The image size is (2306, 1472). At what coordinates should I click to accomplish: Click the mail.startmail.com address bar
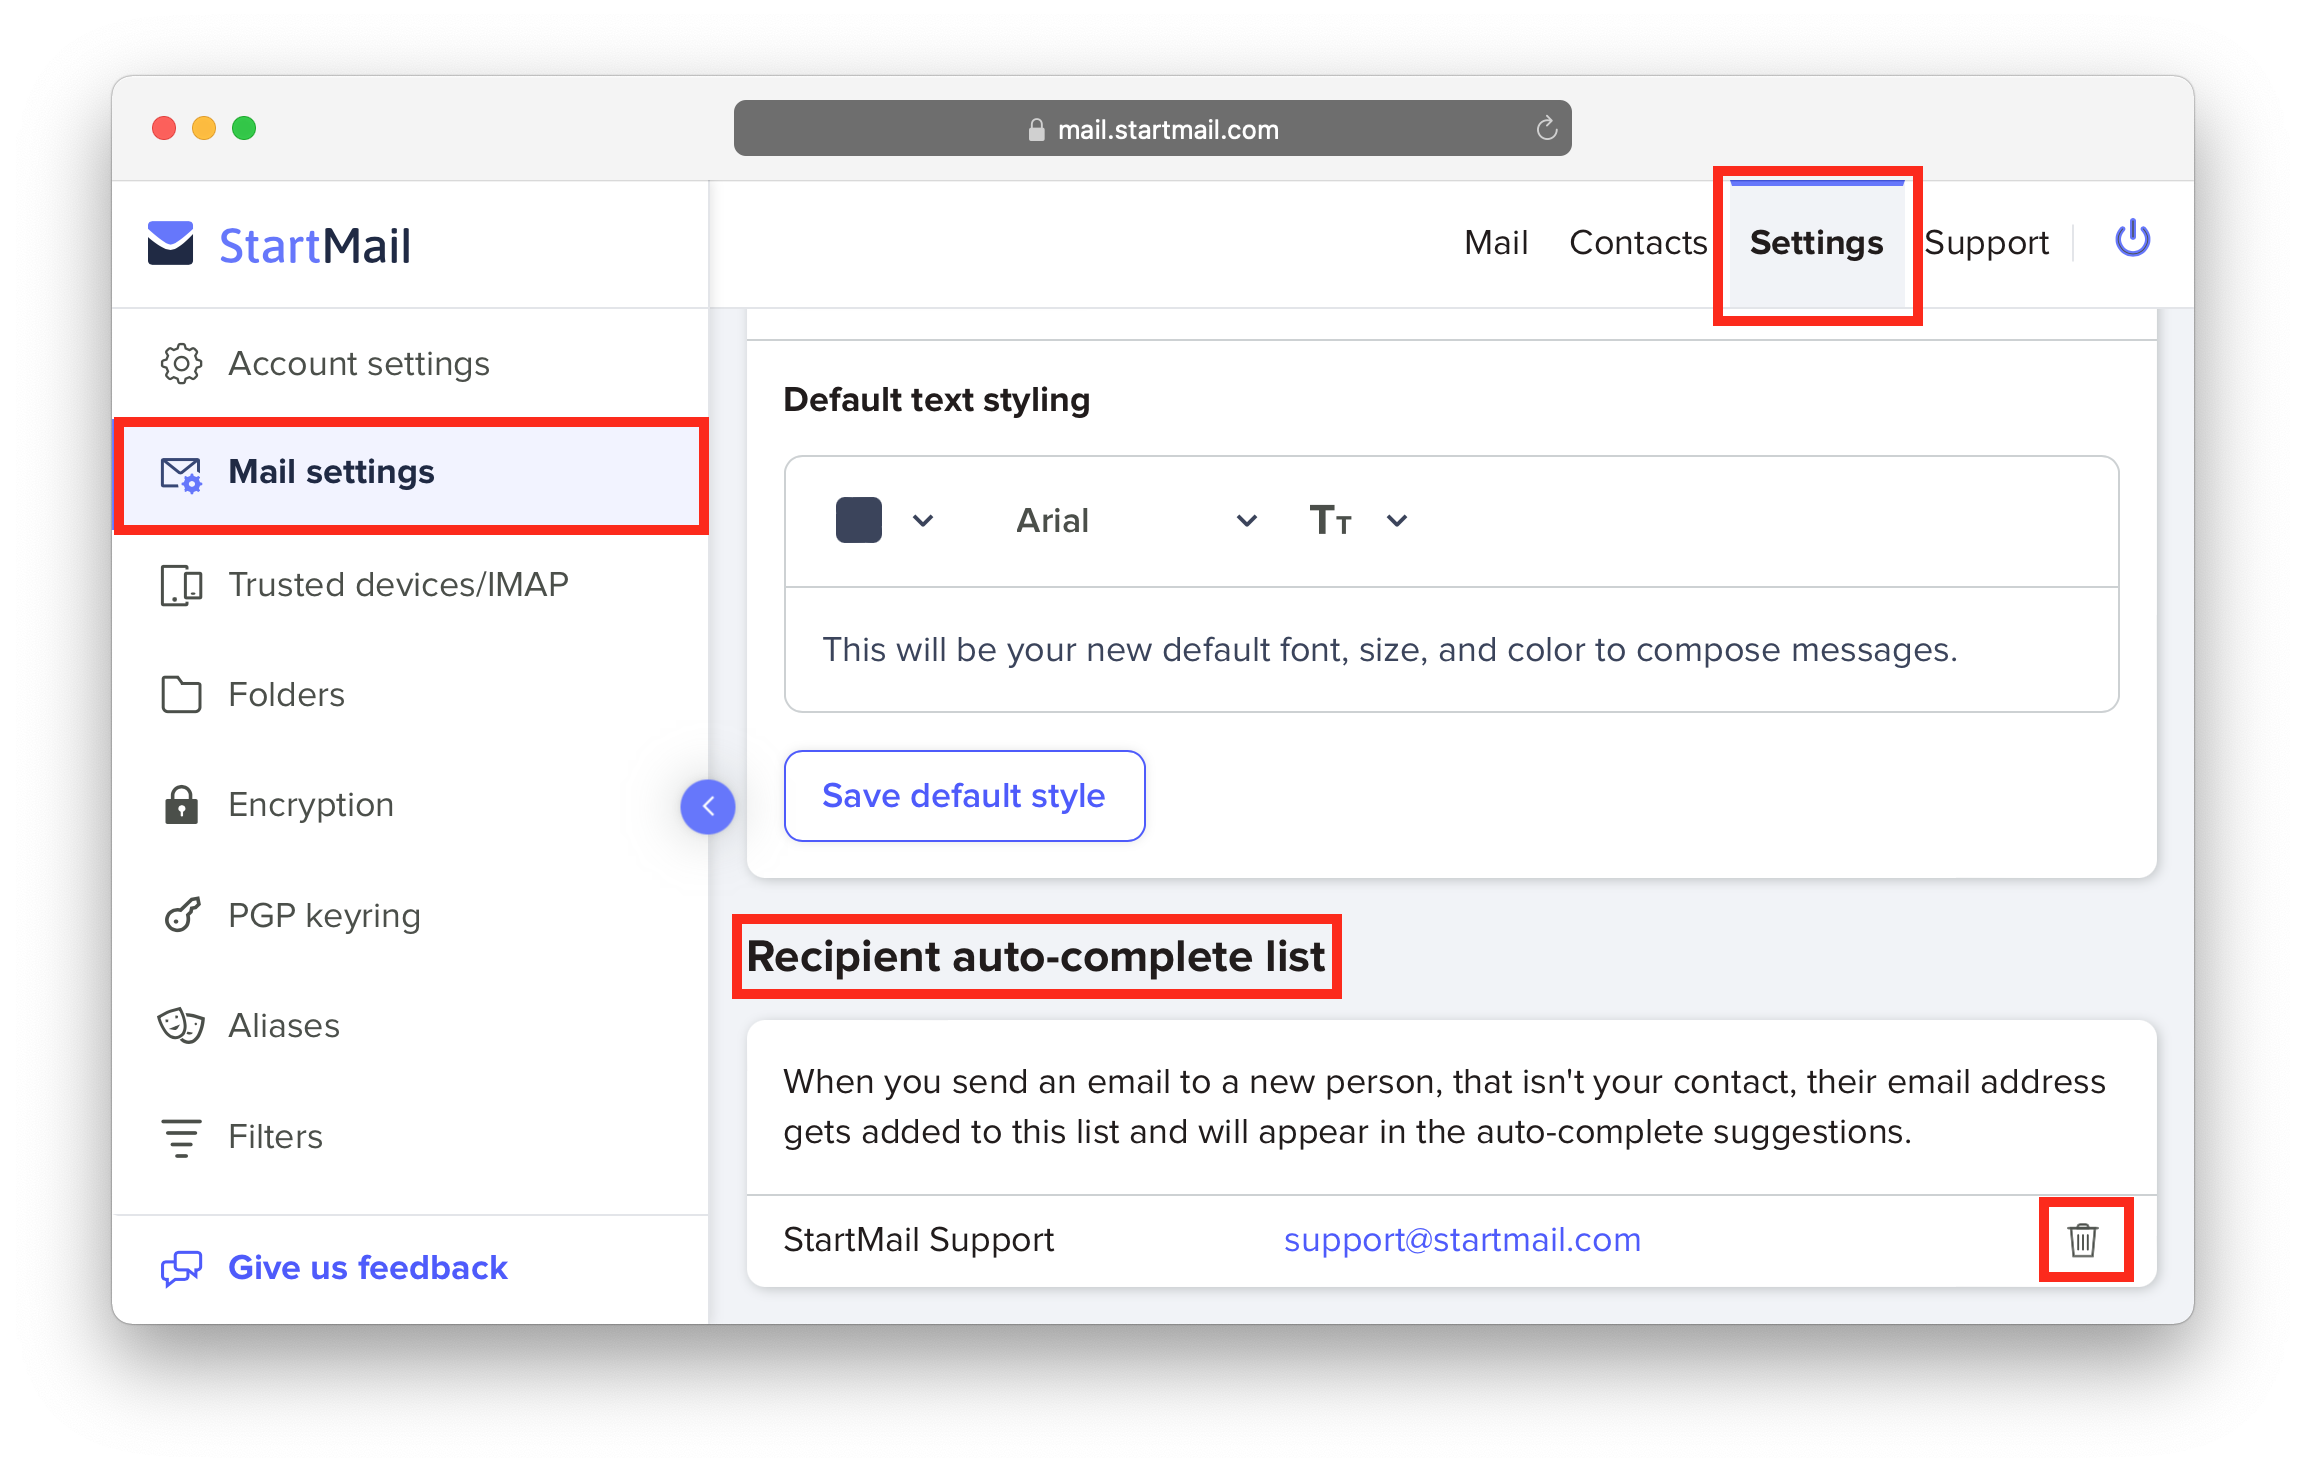coord(1152,128)
